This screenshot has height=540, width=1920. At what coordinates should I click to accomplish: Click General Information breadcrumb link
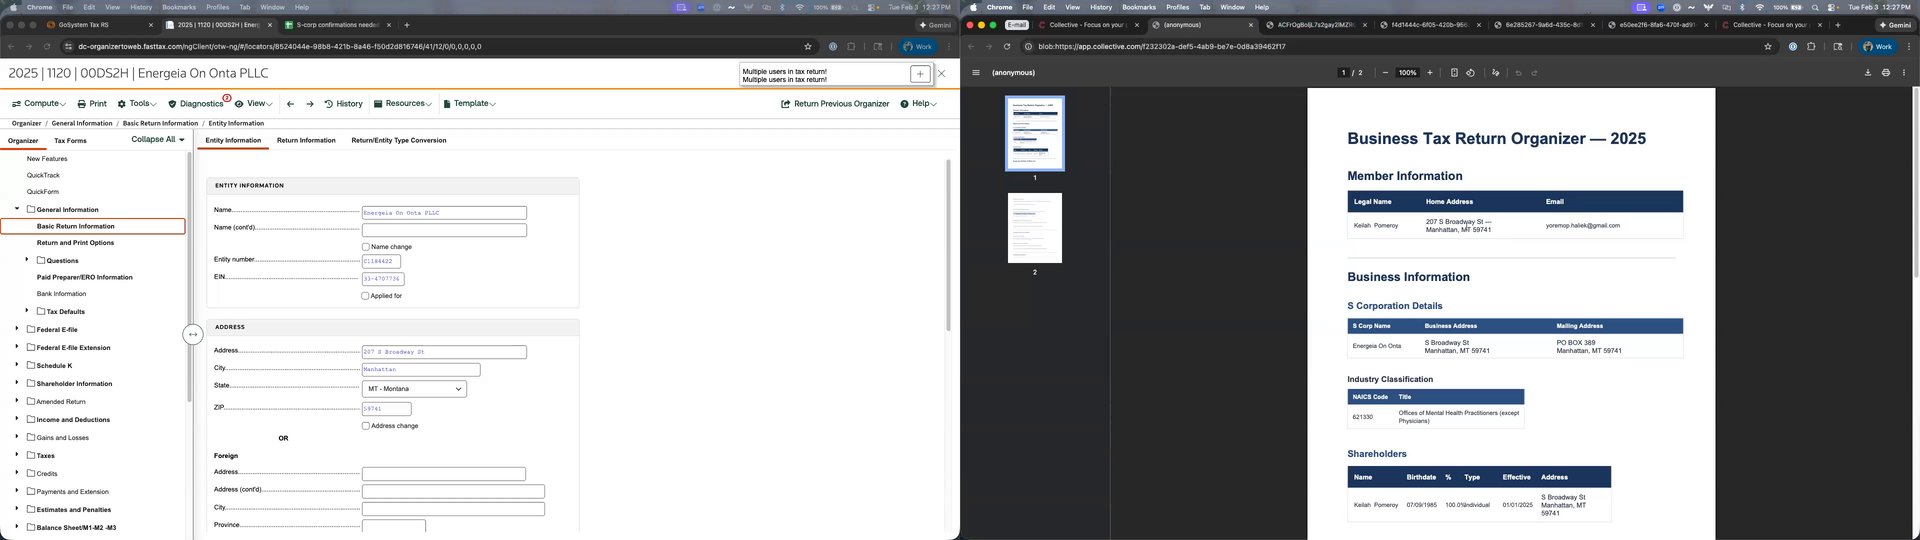82,123
